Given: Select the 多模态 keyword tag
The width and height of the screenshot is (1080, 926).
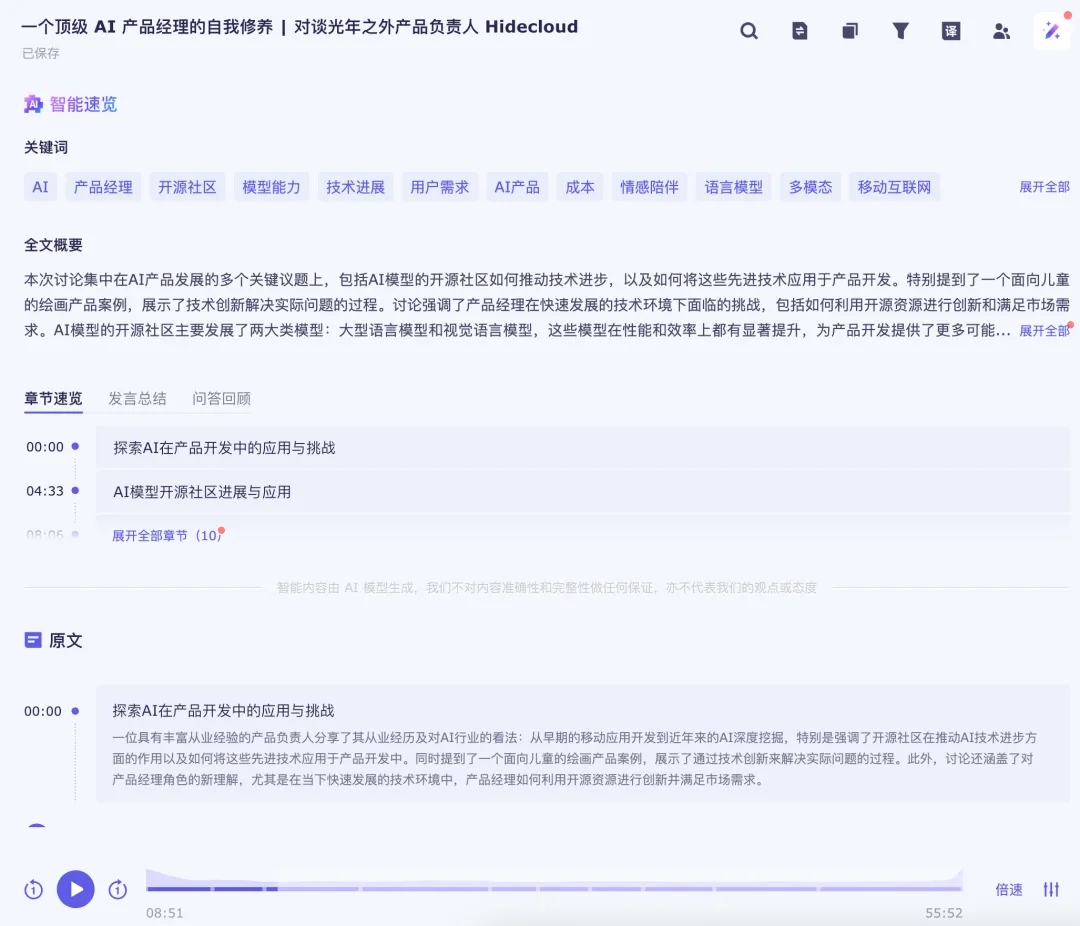Looking at the screenshot, I should coord(811,187).
